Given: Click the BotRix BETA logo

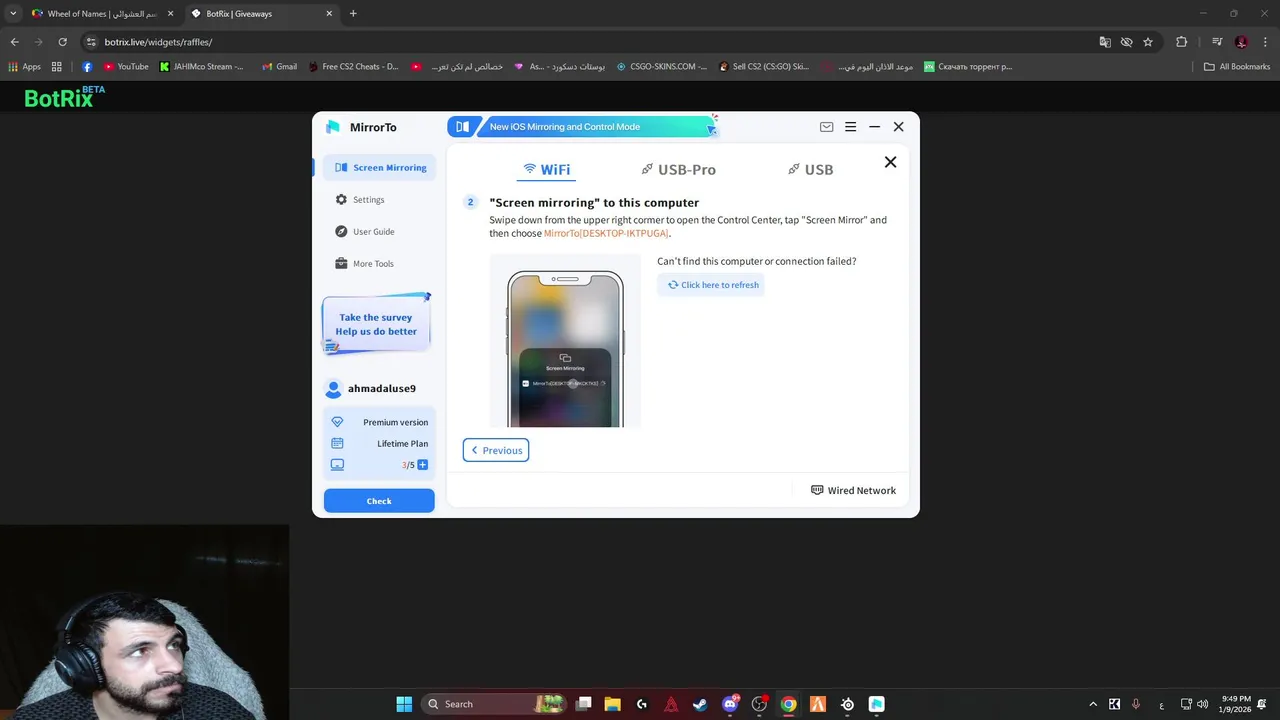Looking at the screenshot, I should point(65,97).
